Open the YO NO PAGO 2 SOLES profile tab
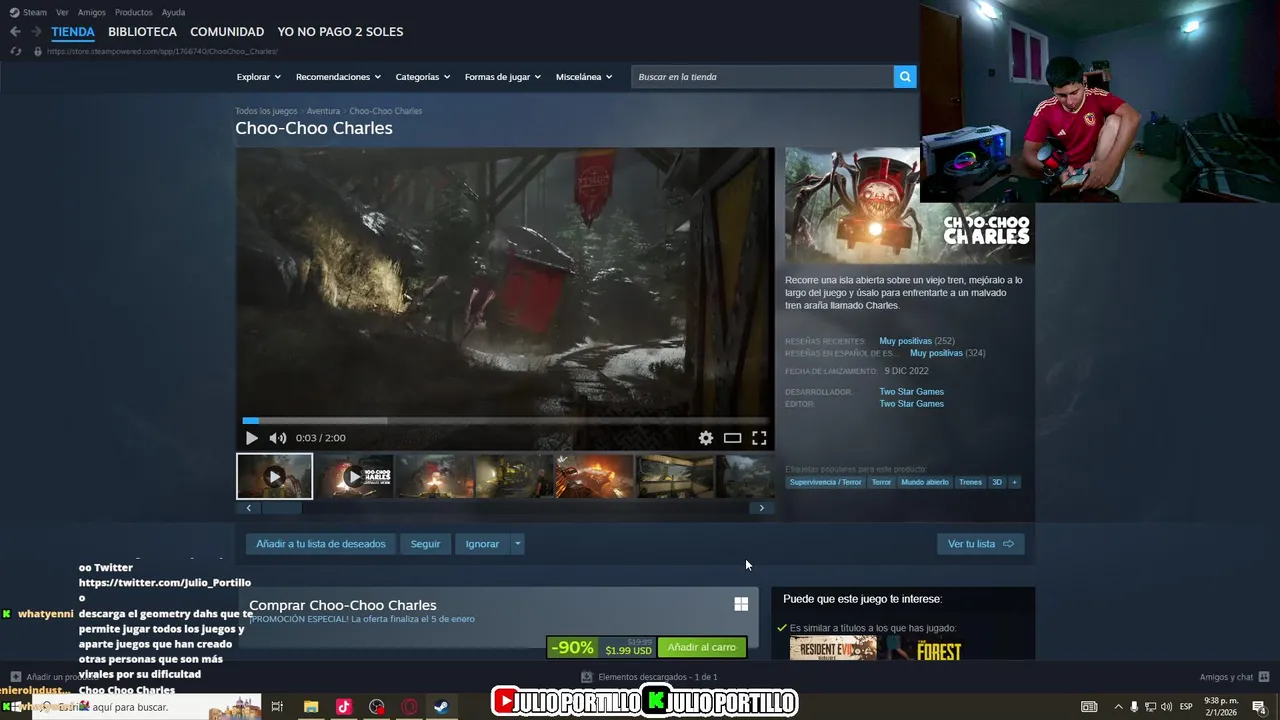This screenshot has height=720, width=1280. click(340, 32)
